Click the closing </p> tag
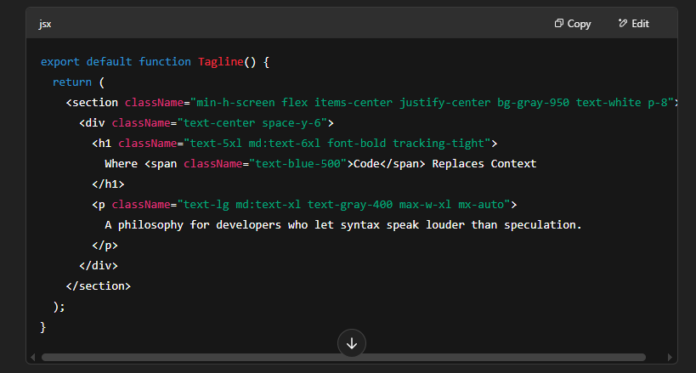696x373 pixels. [x=105, y=246]
